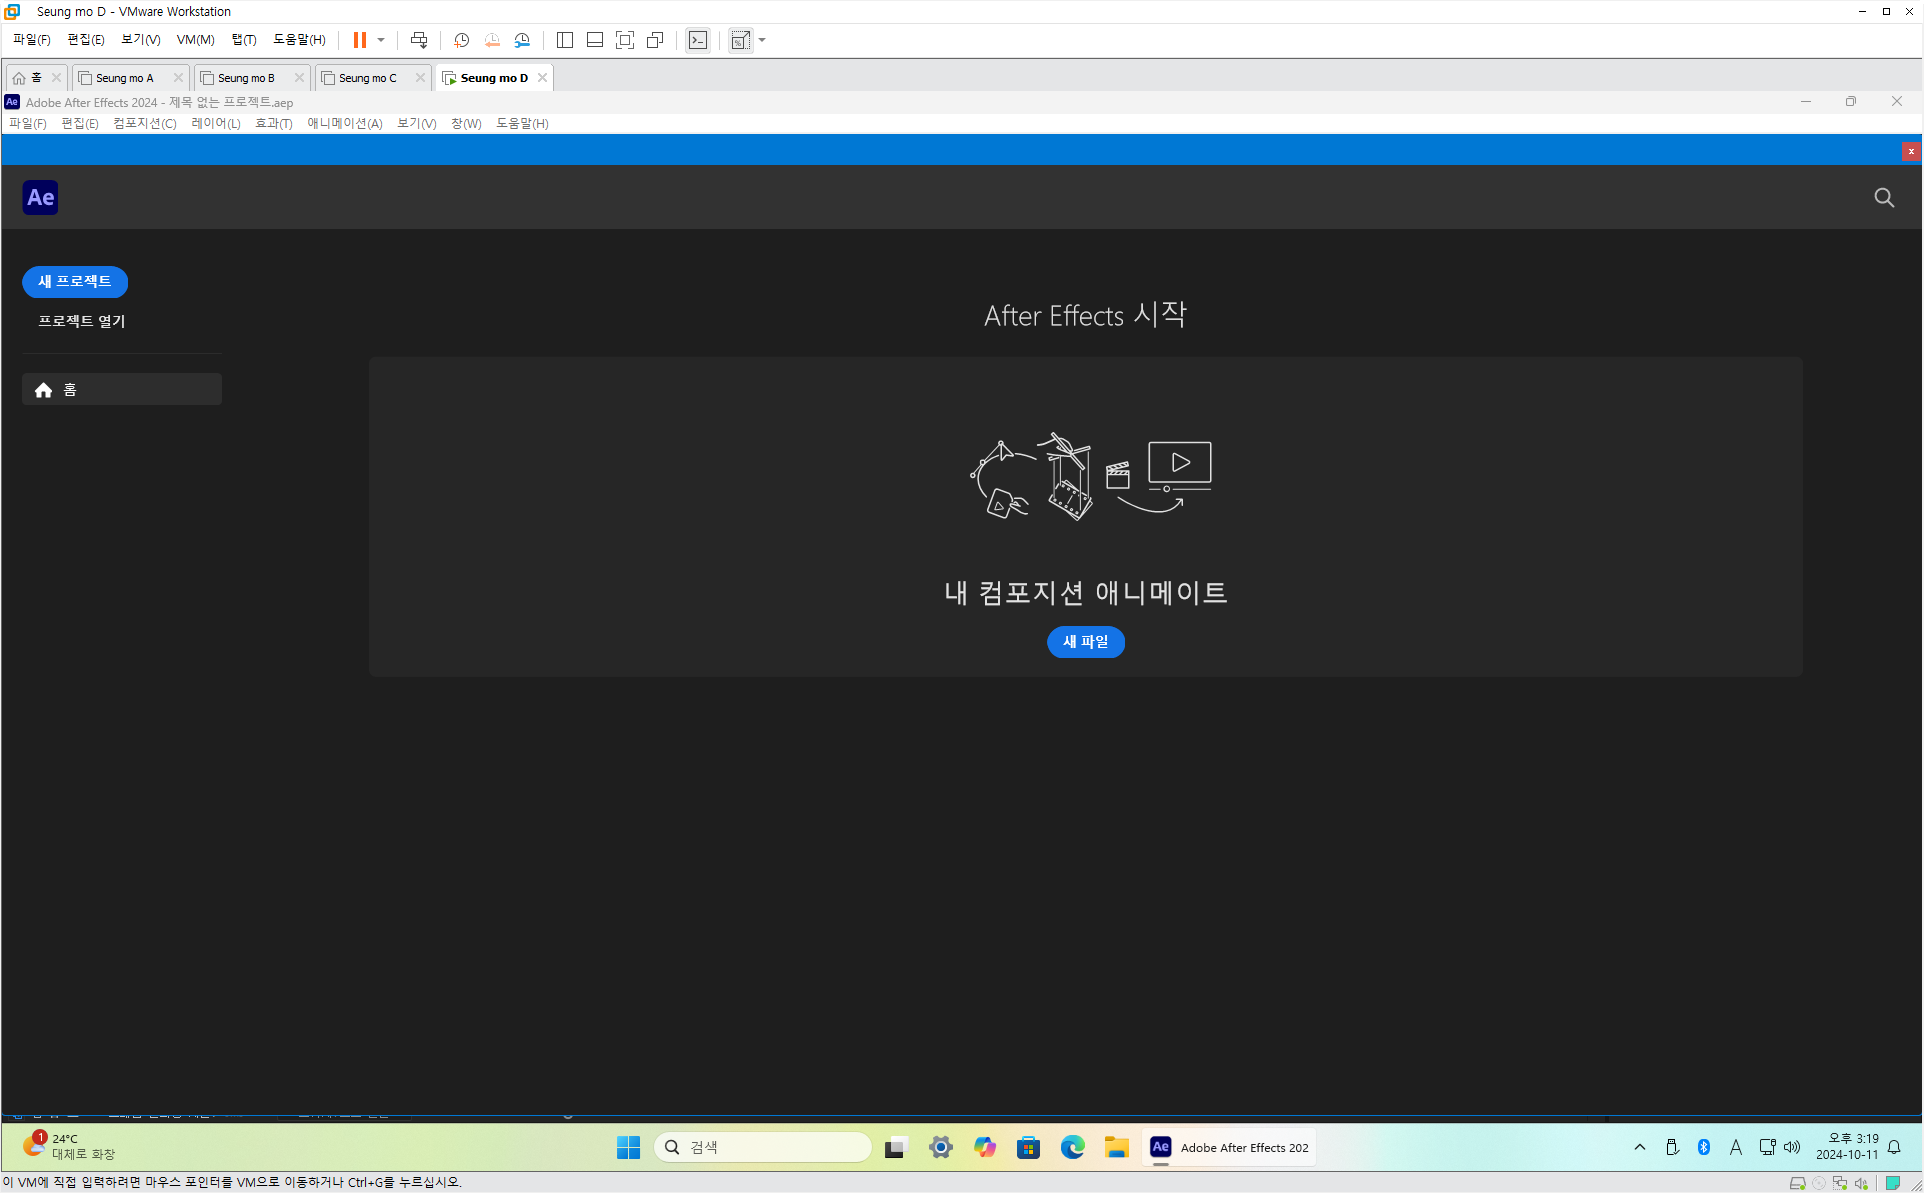Close the Seung mo D tab
1924x1193 pixels.
click(x=543, y=78)
